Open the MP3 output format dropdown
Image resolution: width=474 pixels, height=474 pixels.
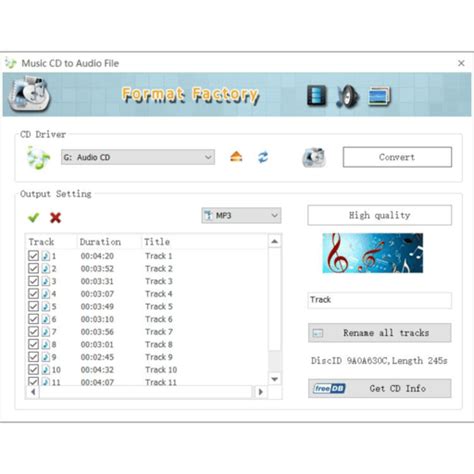click(x=241, y=215)
